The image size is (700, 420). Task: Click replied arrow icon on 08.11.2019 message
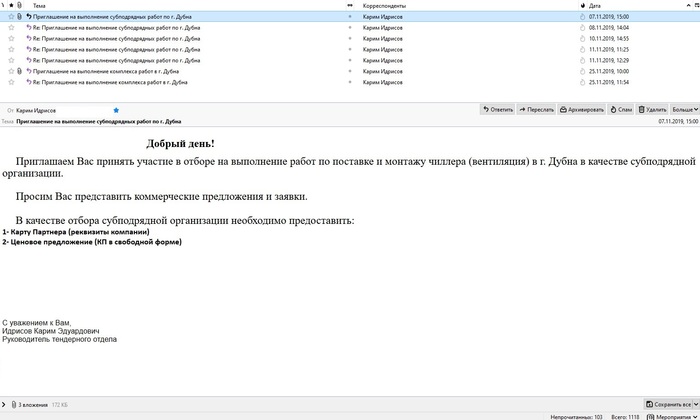(29, 27)
